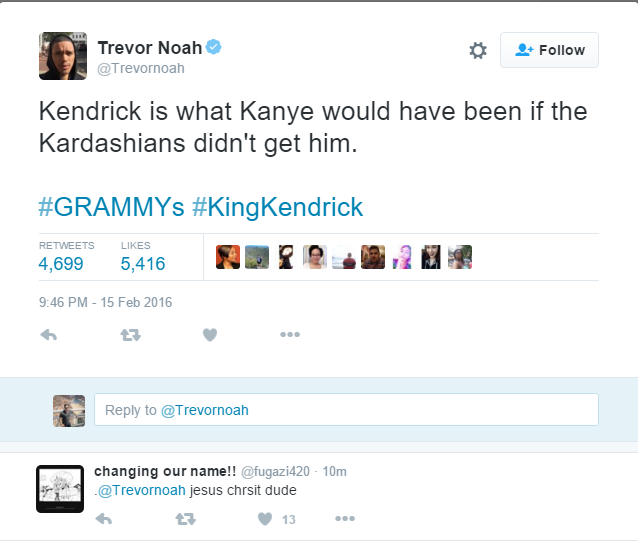The width and height of the screenshot is (638, 543).
Task: Follow Trevor Noah
Action: coord(549,50)
